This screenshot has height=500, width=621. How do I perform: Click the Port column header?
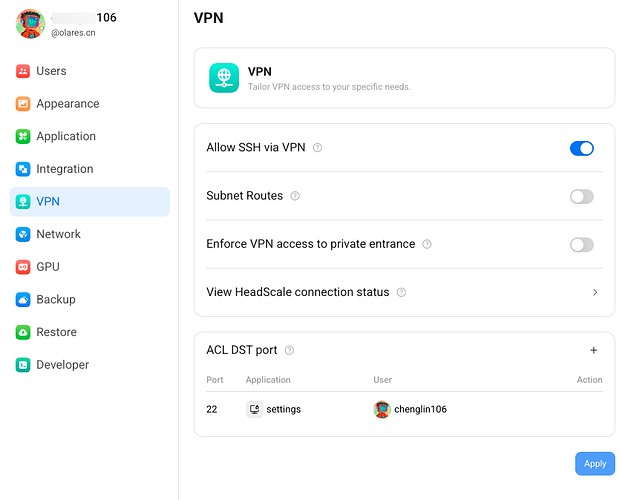(x=215, y=380)
